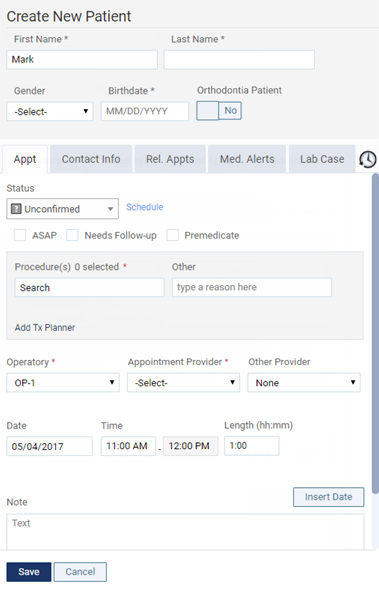Enable the Needs Follow-up checkbox
379x589 pixels.
click(72, 235)
